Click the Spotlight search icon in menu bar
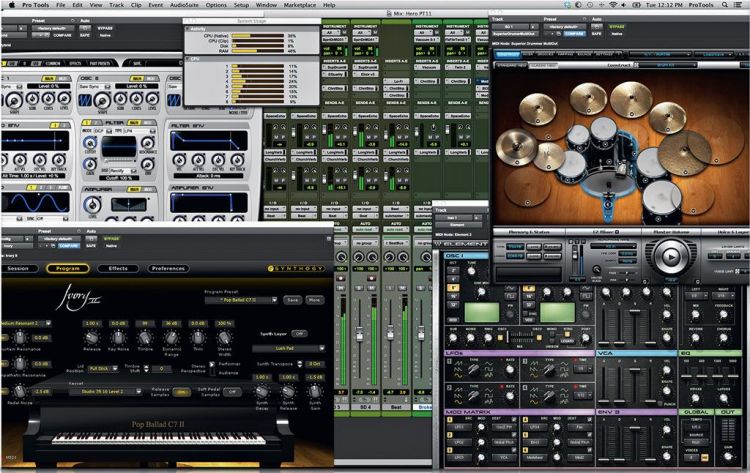The height and width of the screenshot is (473, 750). (725, 5)
